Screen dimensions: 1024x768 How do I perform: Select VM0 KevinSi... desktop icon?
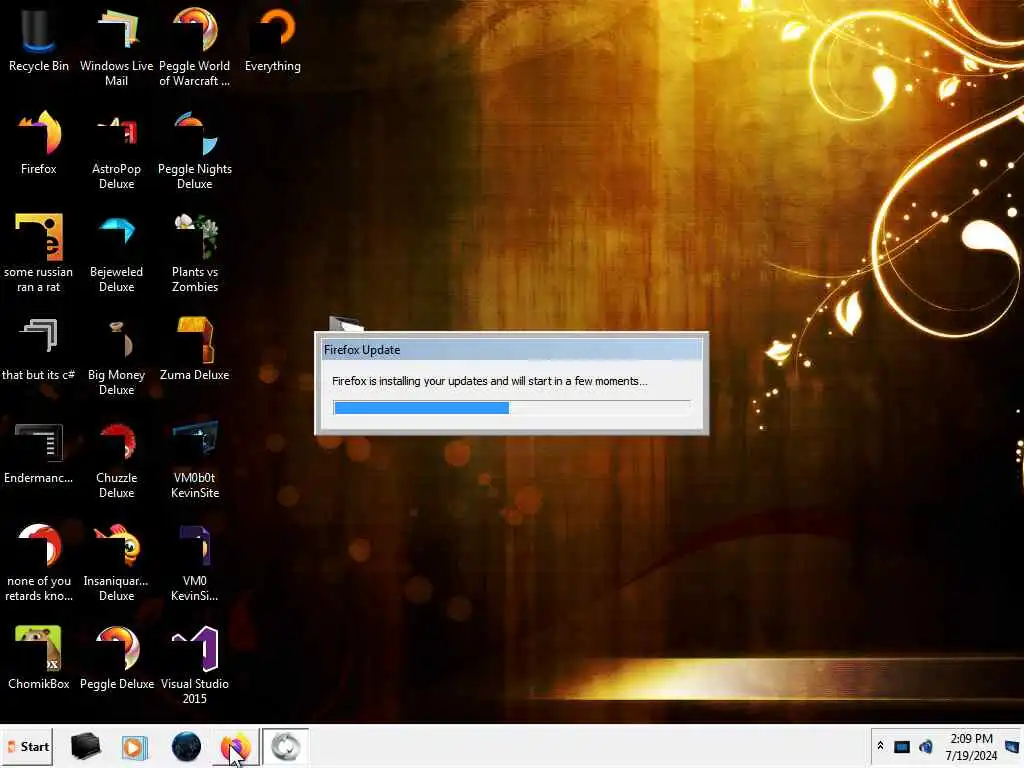coord(195,563)
